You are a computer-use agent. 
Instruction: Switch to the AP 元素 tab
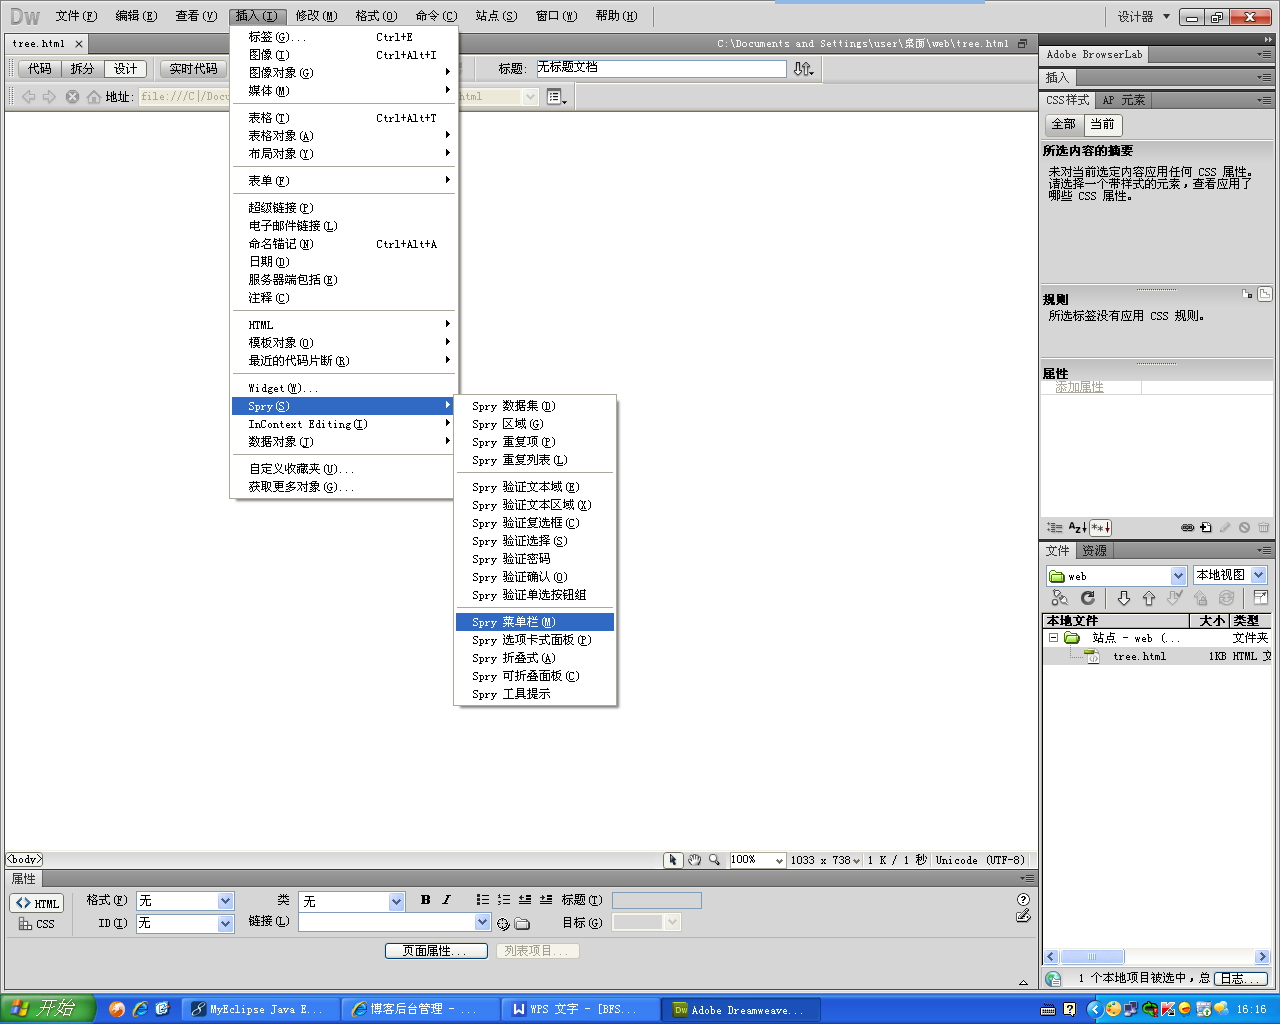(x=1124, y=100)
